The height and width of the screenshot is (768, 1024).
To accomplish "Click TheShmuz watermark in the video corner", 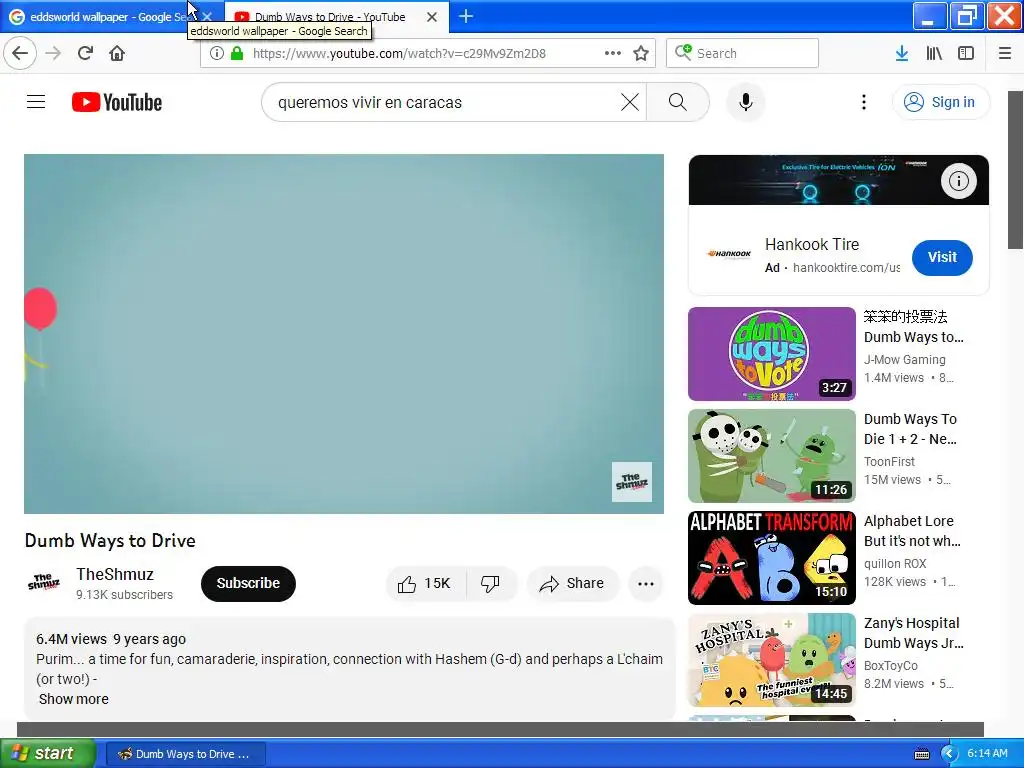I will click(x=632, y=482).
